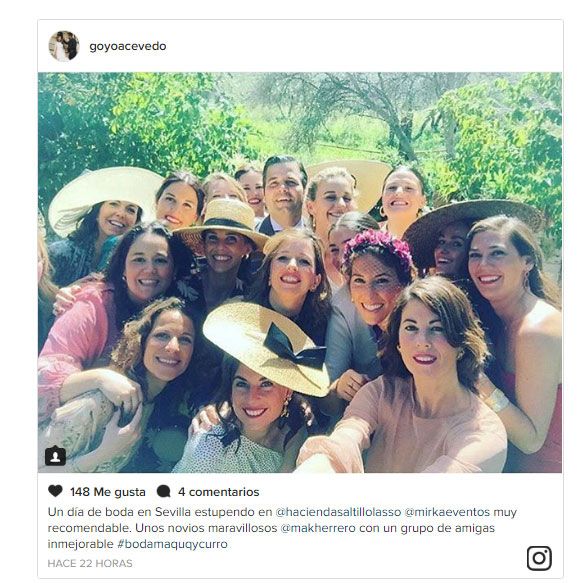
Task: View the 148 Me gusta count
Action: coord(108,492)
